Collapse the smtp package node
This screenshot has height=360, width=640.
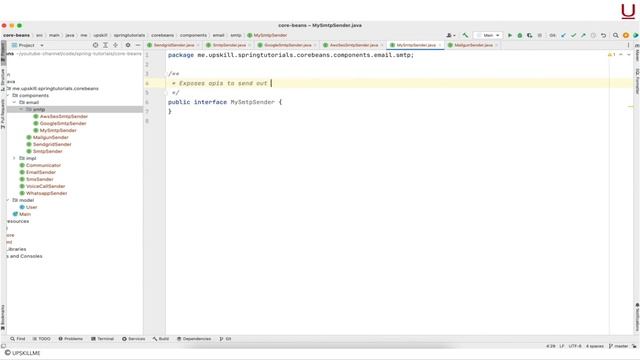(22, 109)
